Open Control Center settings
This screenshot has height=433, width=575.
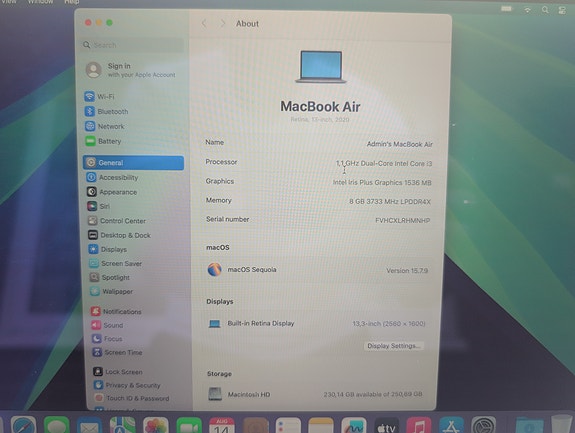(x=117, y=221)
